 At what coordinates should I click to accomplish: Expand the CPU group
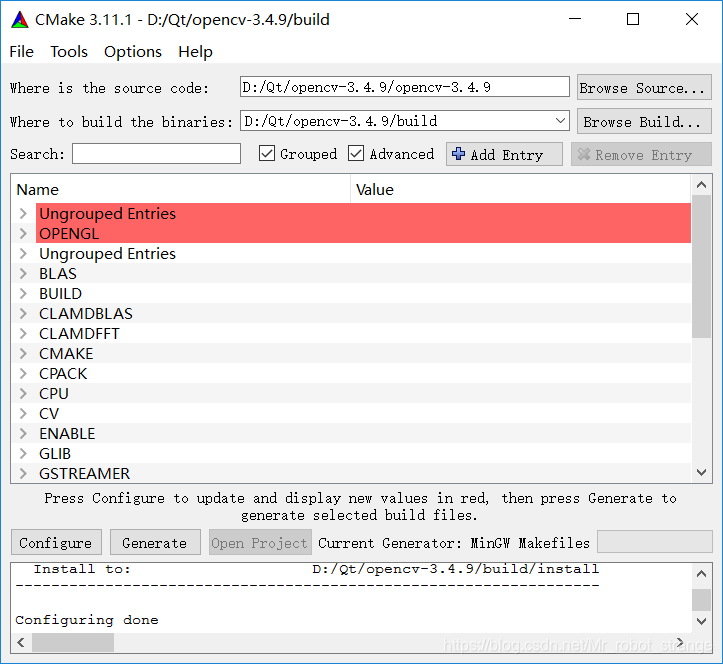[23, 393]
